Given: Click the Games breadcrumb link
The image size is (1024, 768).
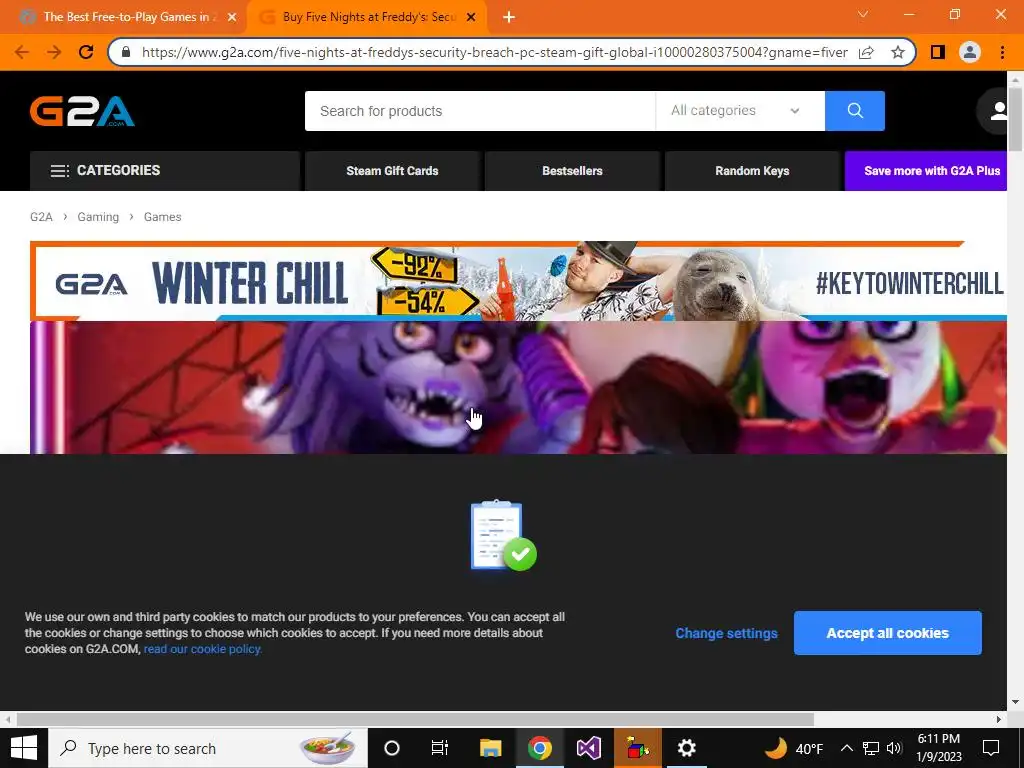Looking at the screenshot, I should coord(163,217).
